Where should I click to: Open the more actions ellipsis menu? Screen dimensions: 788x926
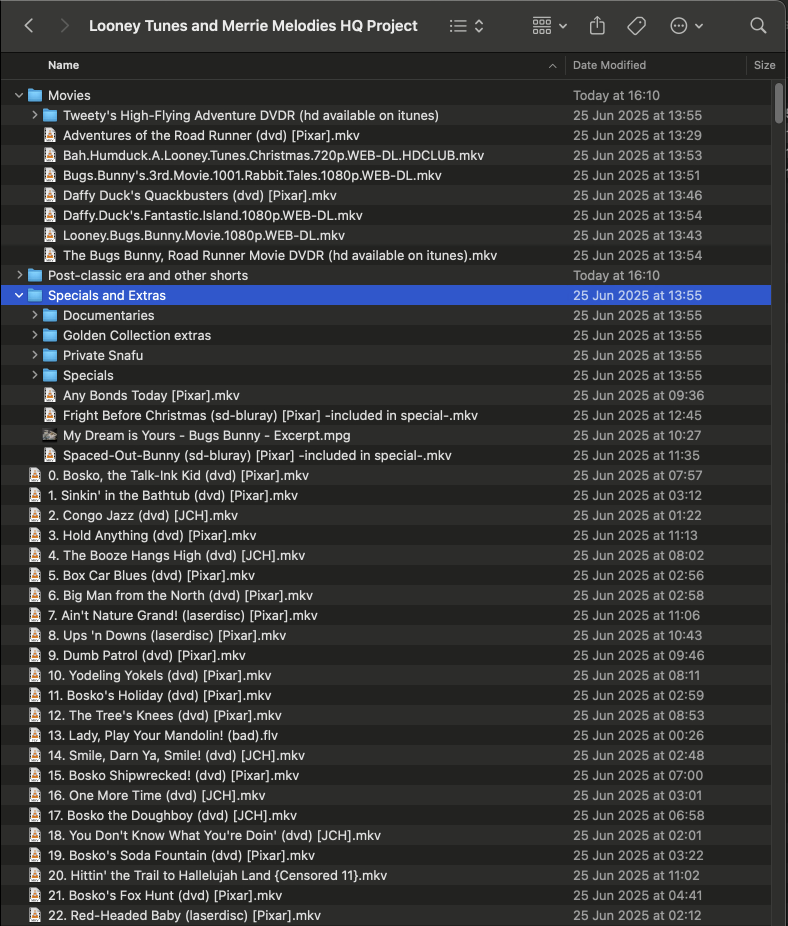686,26
